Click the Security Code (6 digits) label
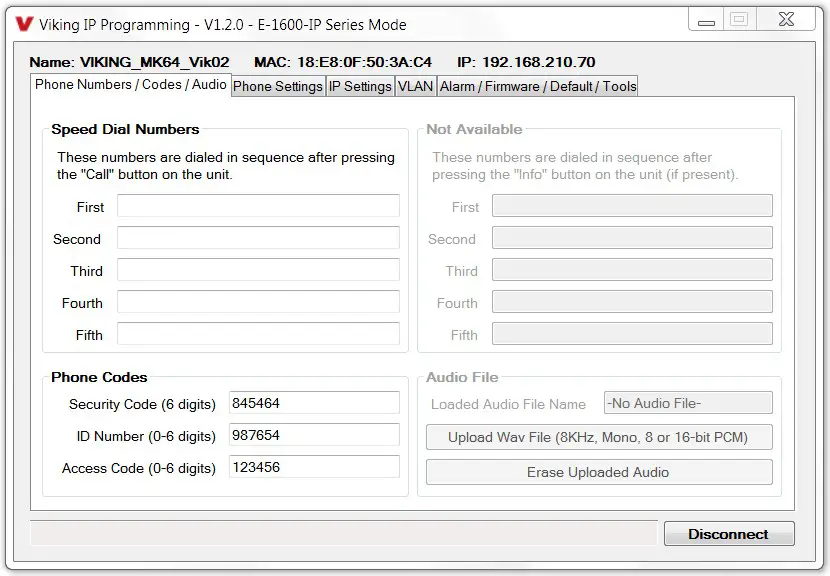 (x=142, y=404)
